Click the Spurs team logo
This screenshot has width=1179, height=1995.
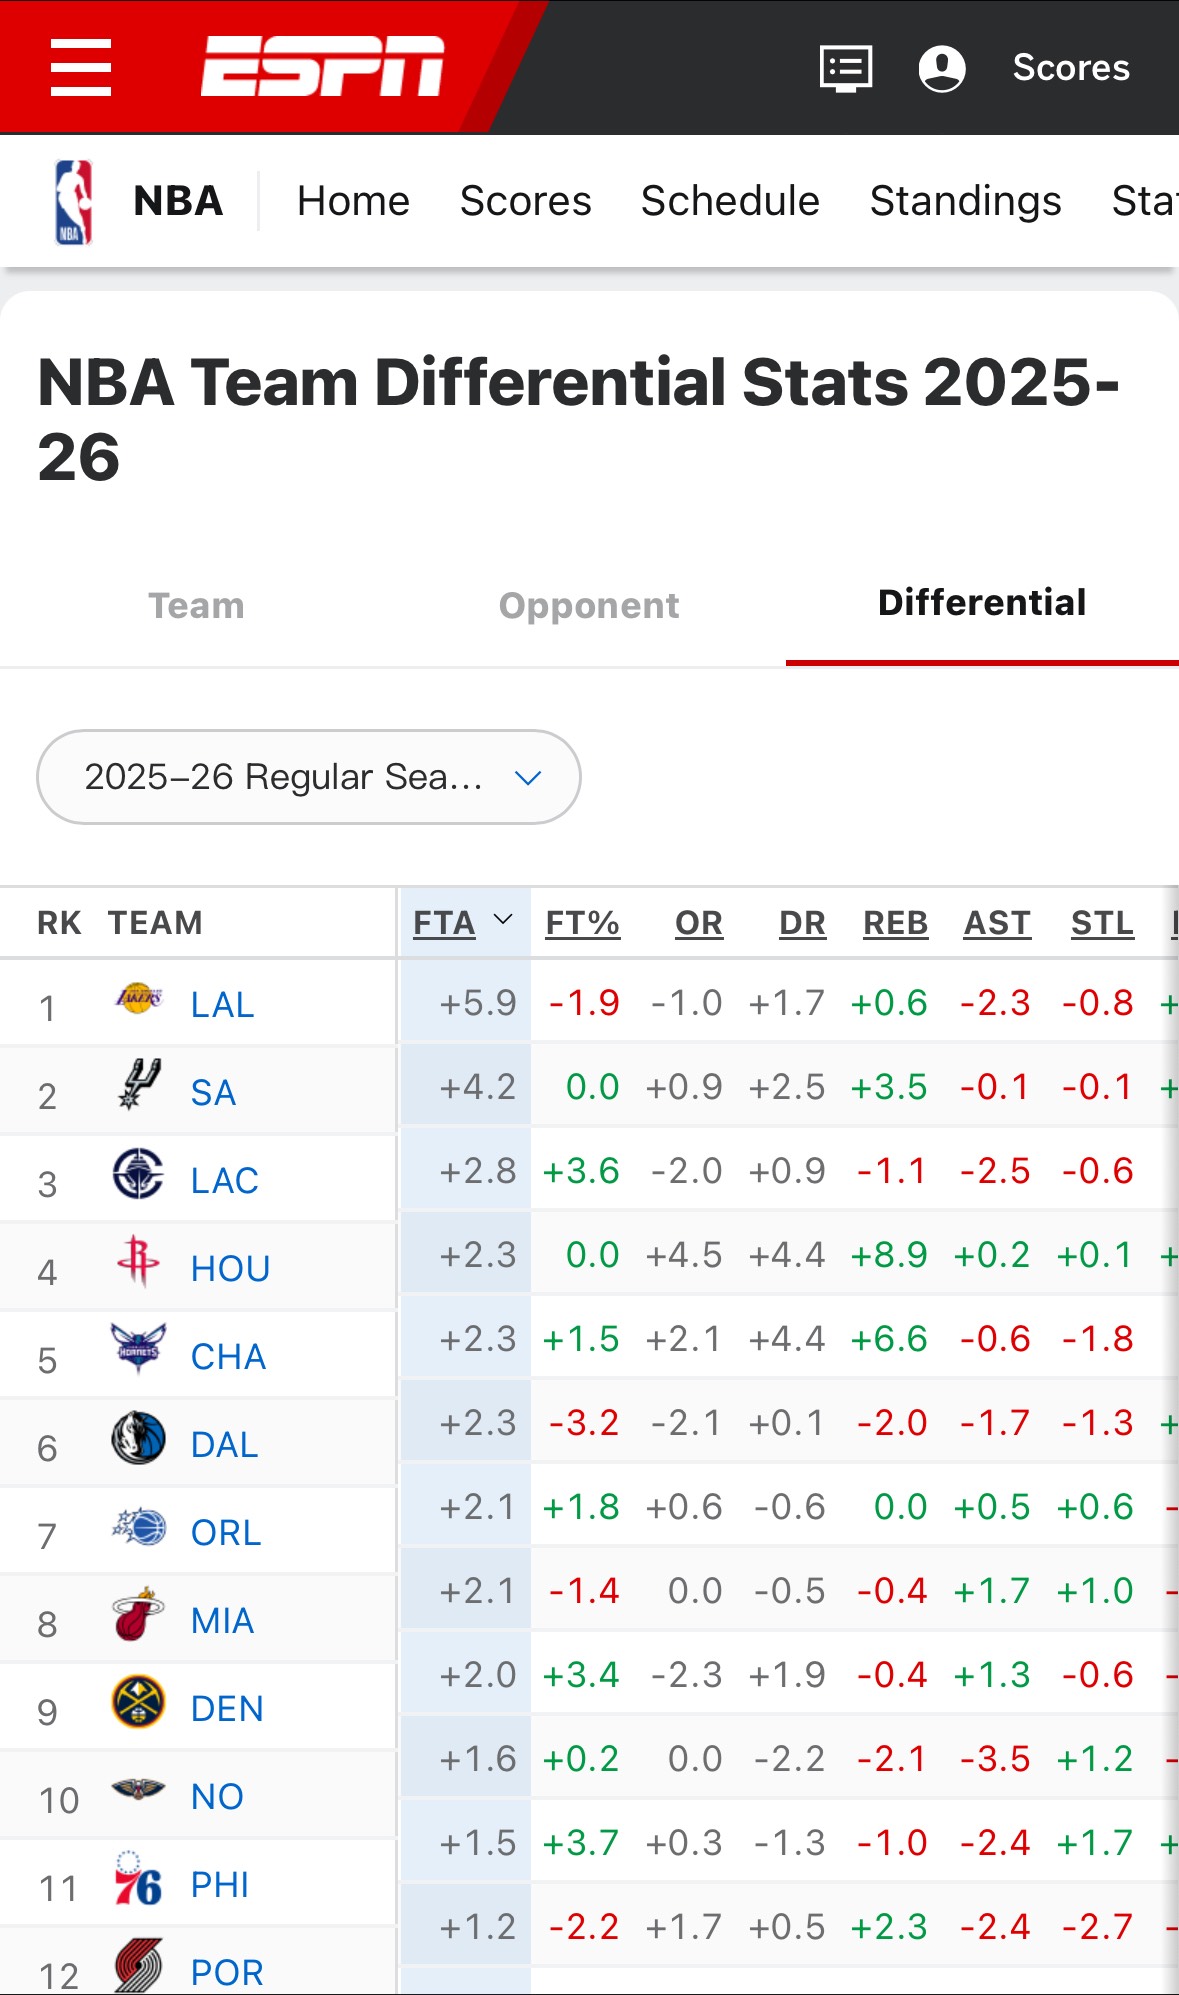tap(138, 1086)
